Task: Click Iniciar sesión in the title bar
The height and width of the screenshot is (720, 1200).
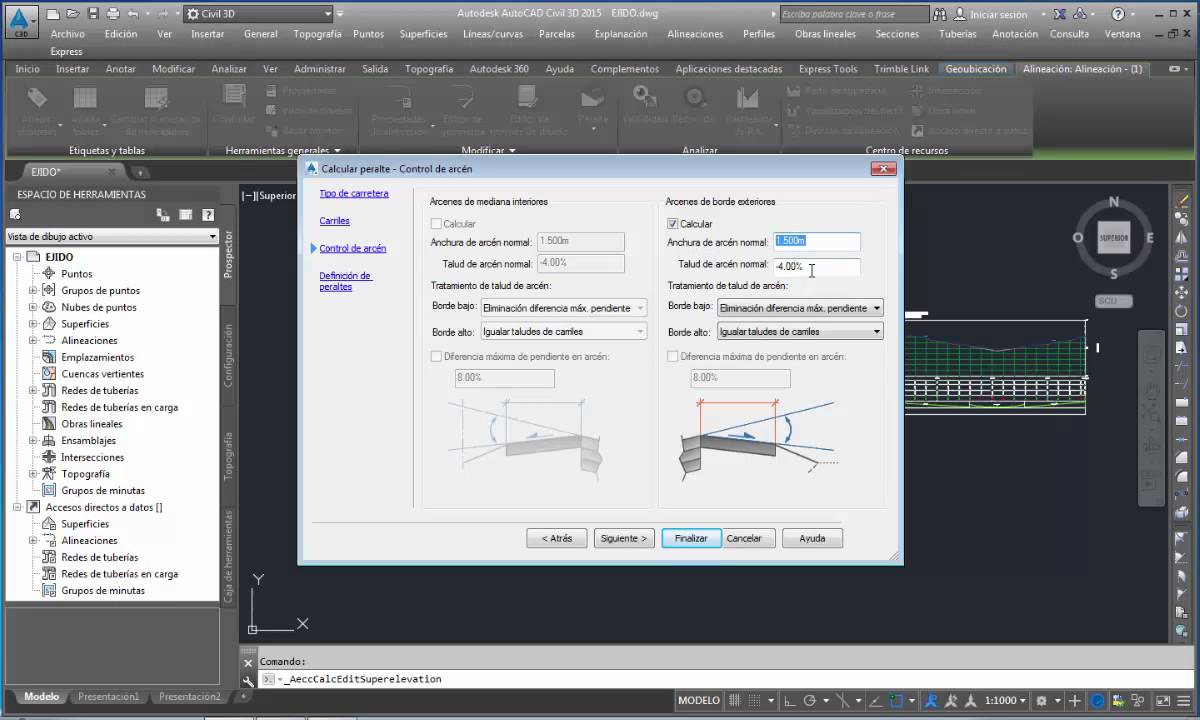Action: 998,15
